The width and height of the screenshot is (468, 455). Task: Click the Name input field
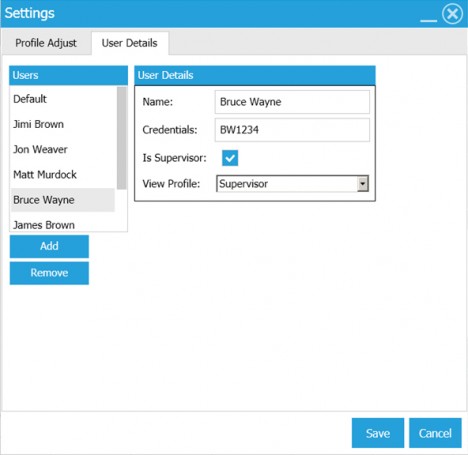coord(292,102)
